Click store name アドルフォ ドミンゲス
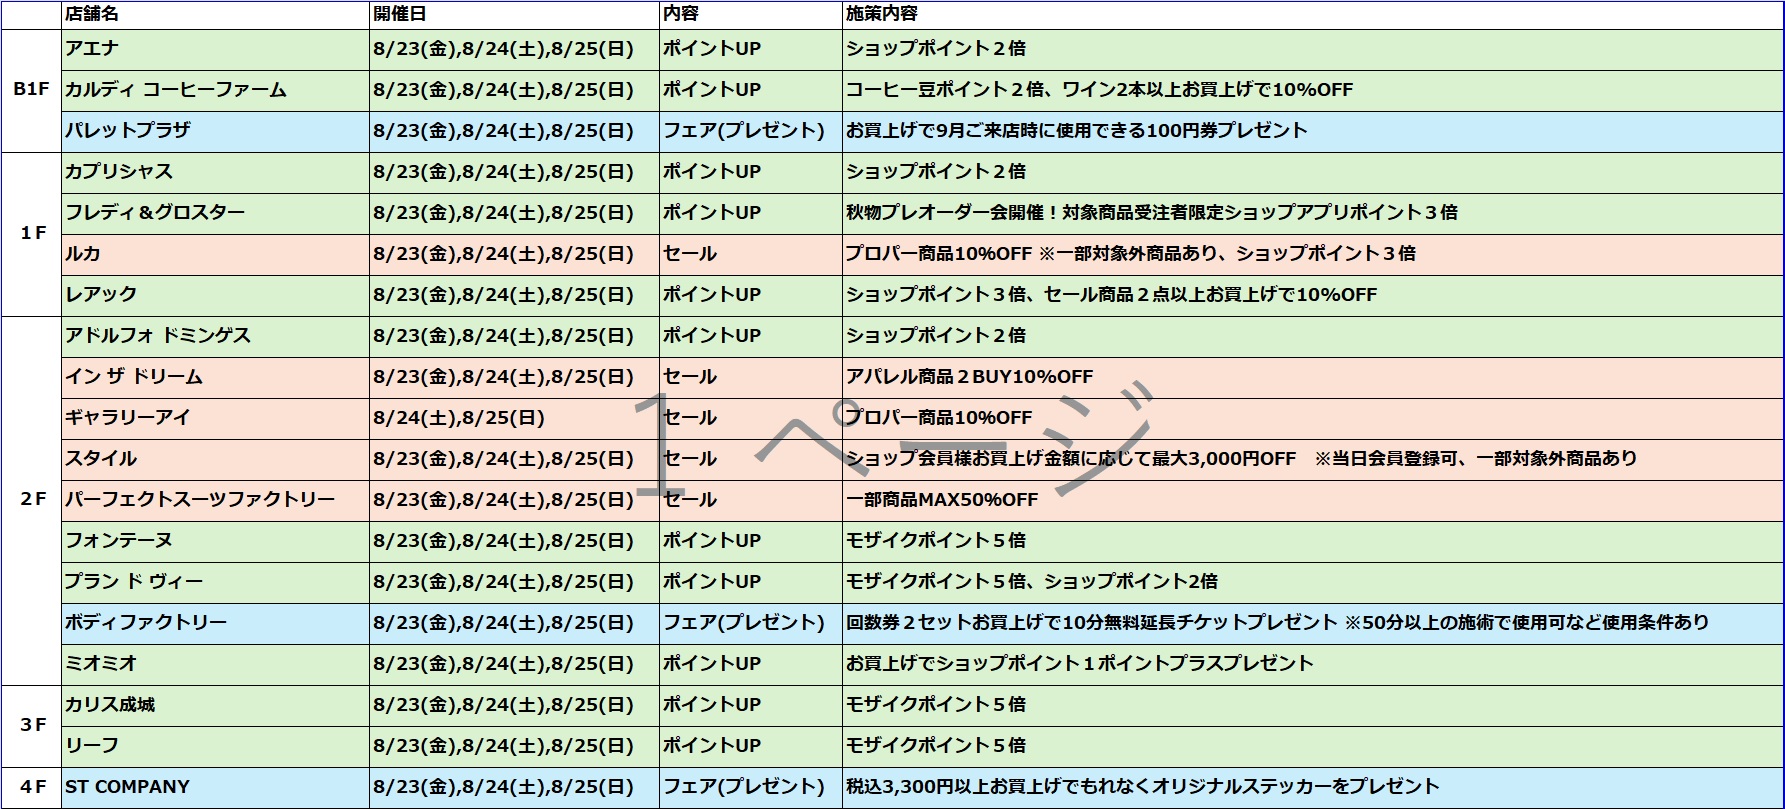1785x809 pixels. click(x=158, y=336)
